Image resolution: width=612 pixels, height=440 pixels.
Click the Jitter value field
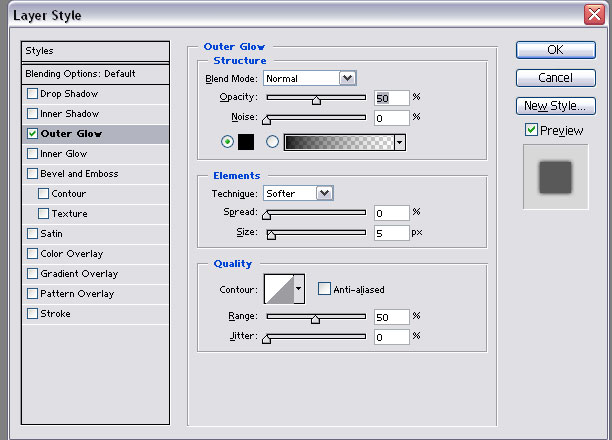pos(391,337)
